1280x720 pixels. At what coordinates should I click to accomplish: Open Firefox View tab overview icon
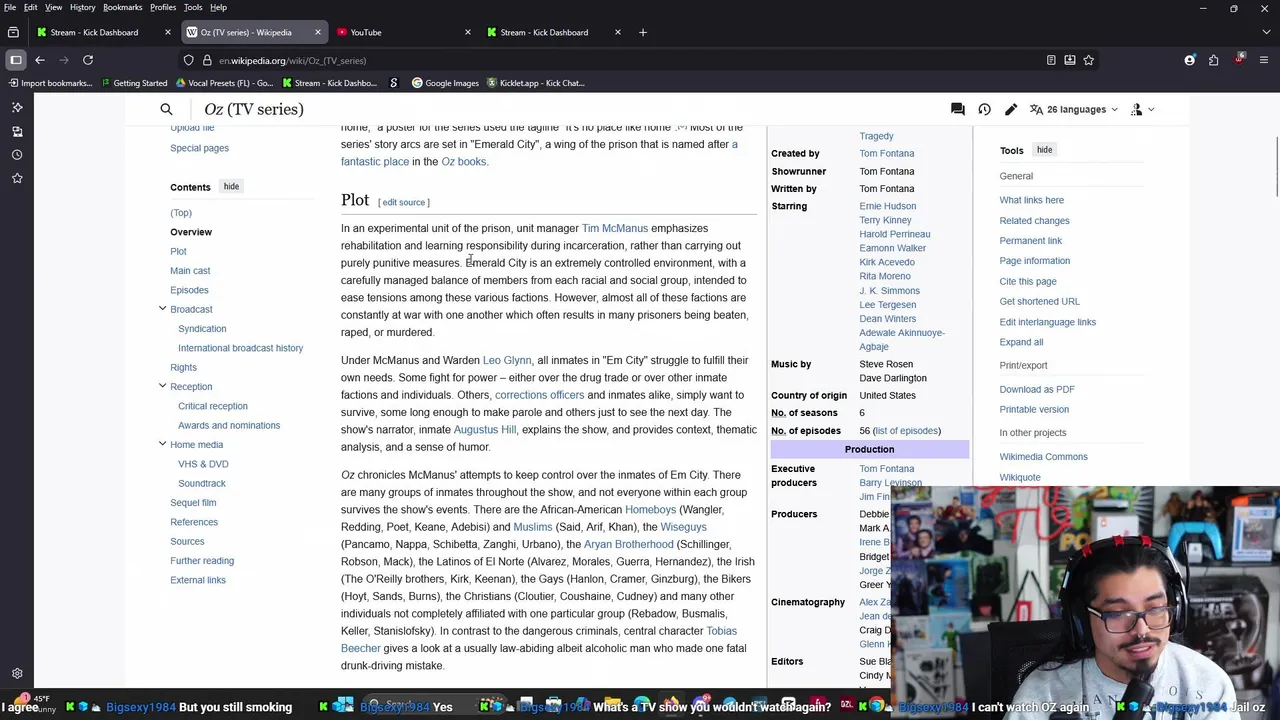(x=13, y=32)
